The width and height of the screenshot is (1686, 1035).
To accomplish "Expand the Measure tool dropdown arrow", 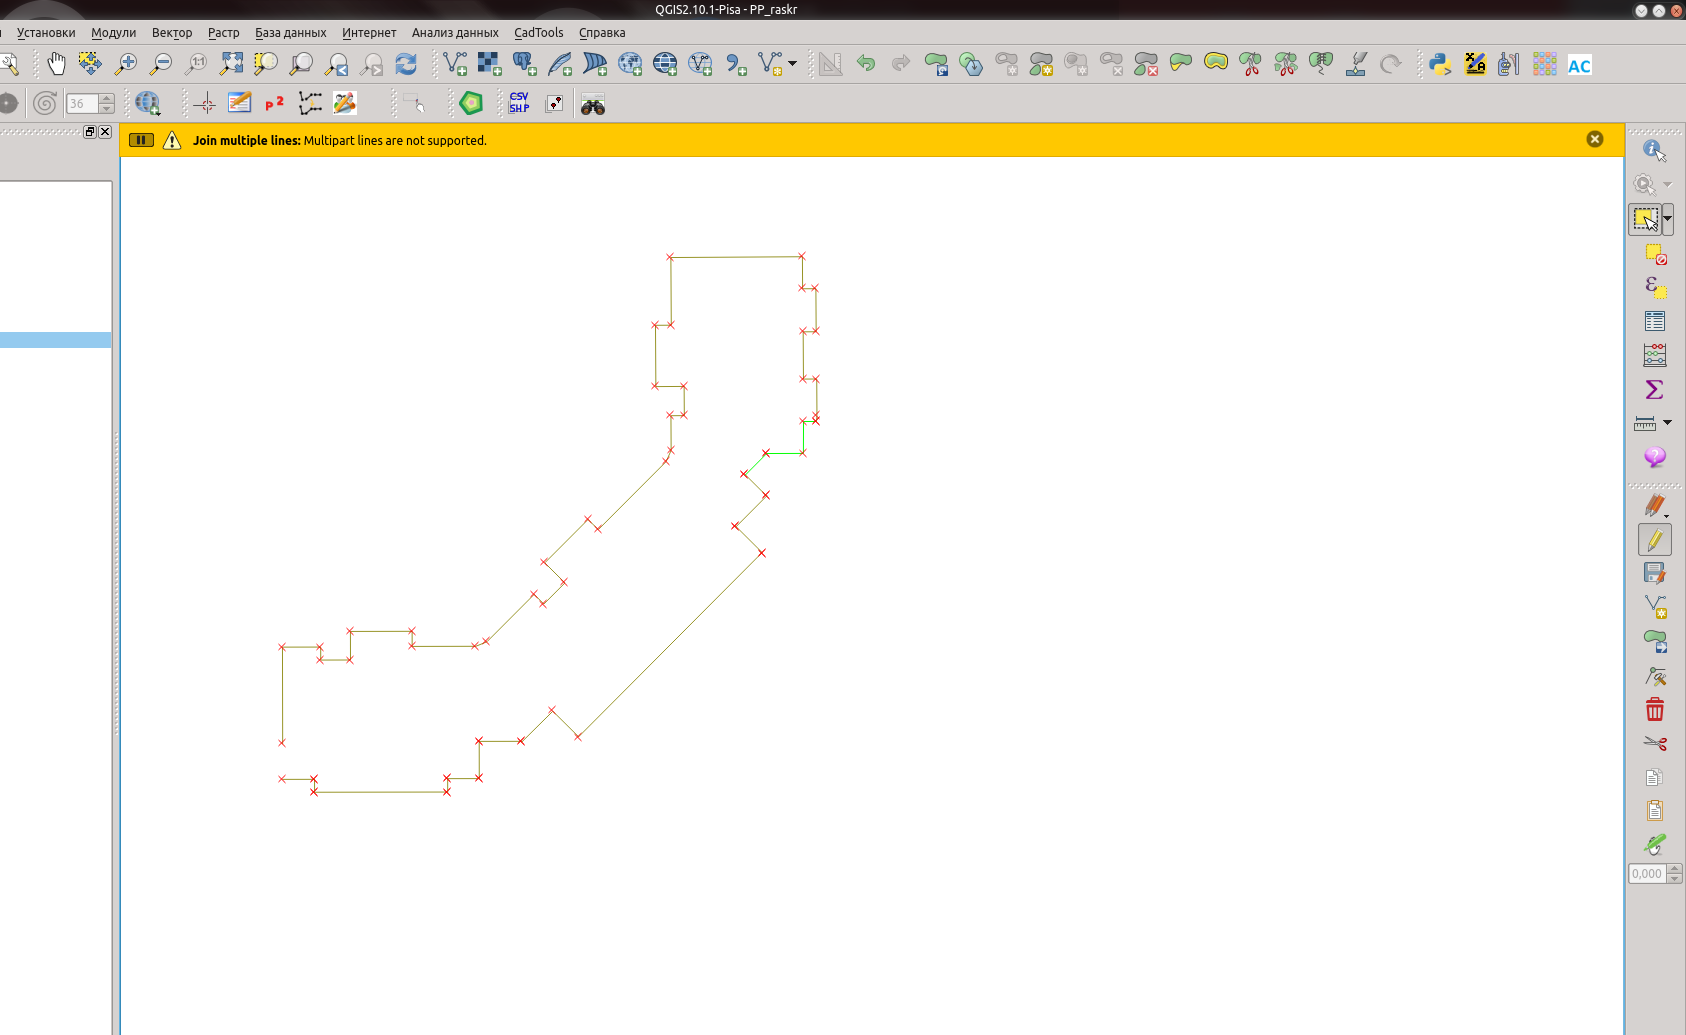I will tap(1667, 423).
